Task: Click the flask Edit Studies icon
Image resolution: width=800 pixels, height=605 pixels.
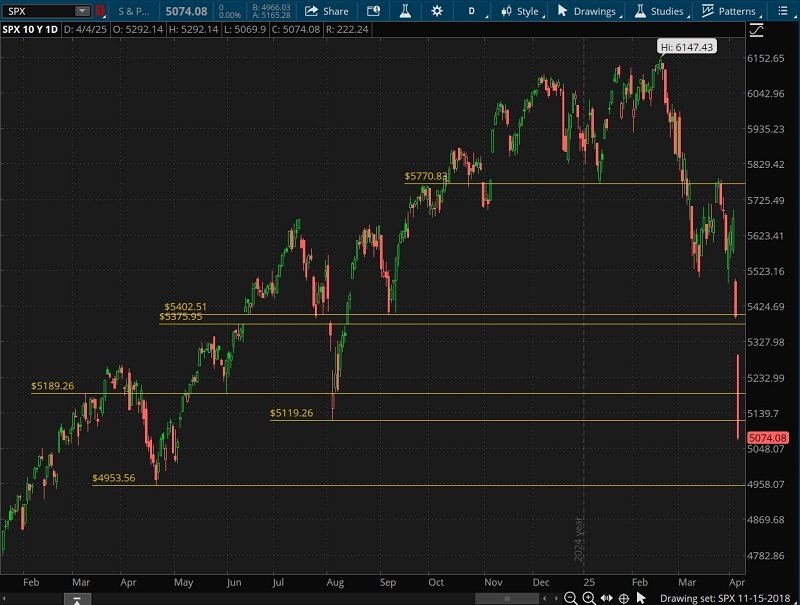Action: click(x=405, y=11)
